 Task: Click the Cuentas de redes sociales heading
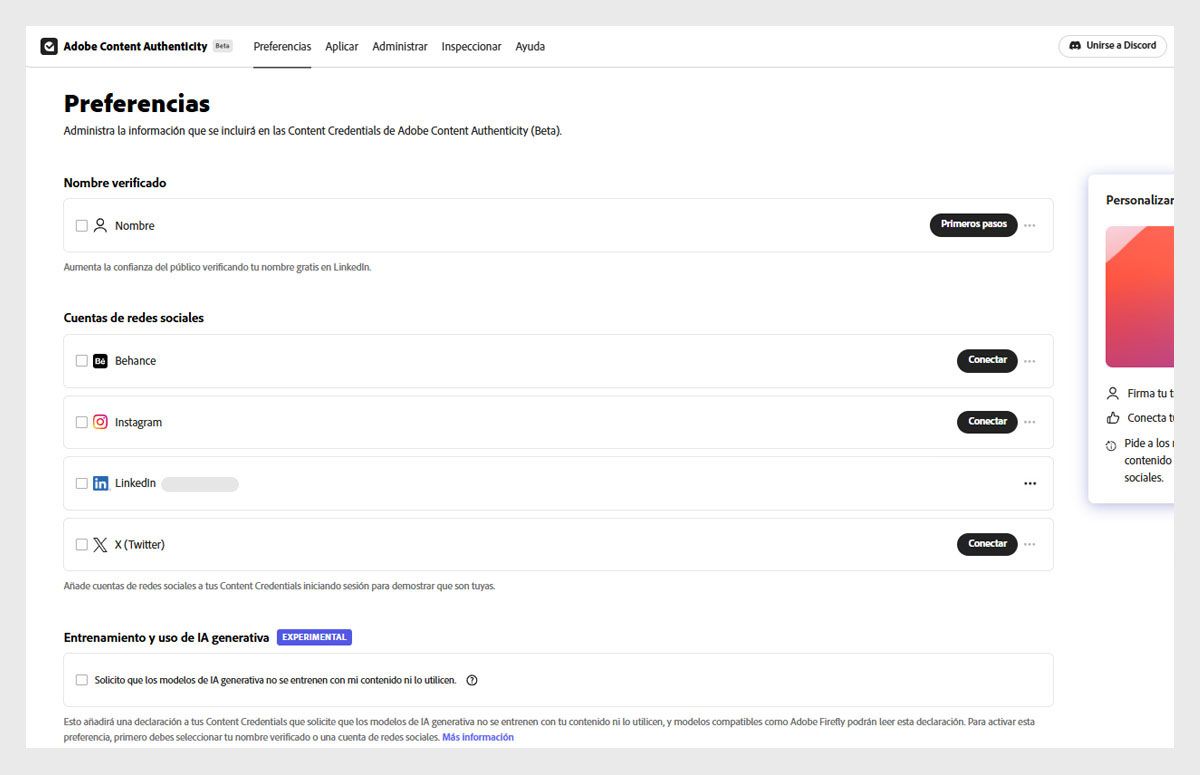point(134,318)
